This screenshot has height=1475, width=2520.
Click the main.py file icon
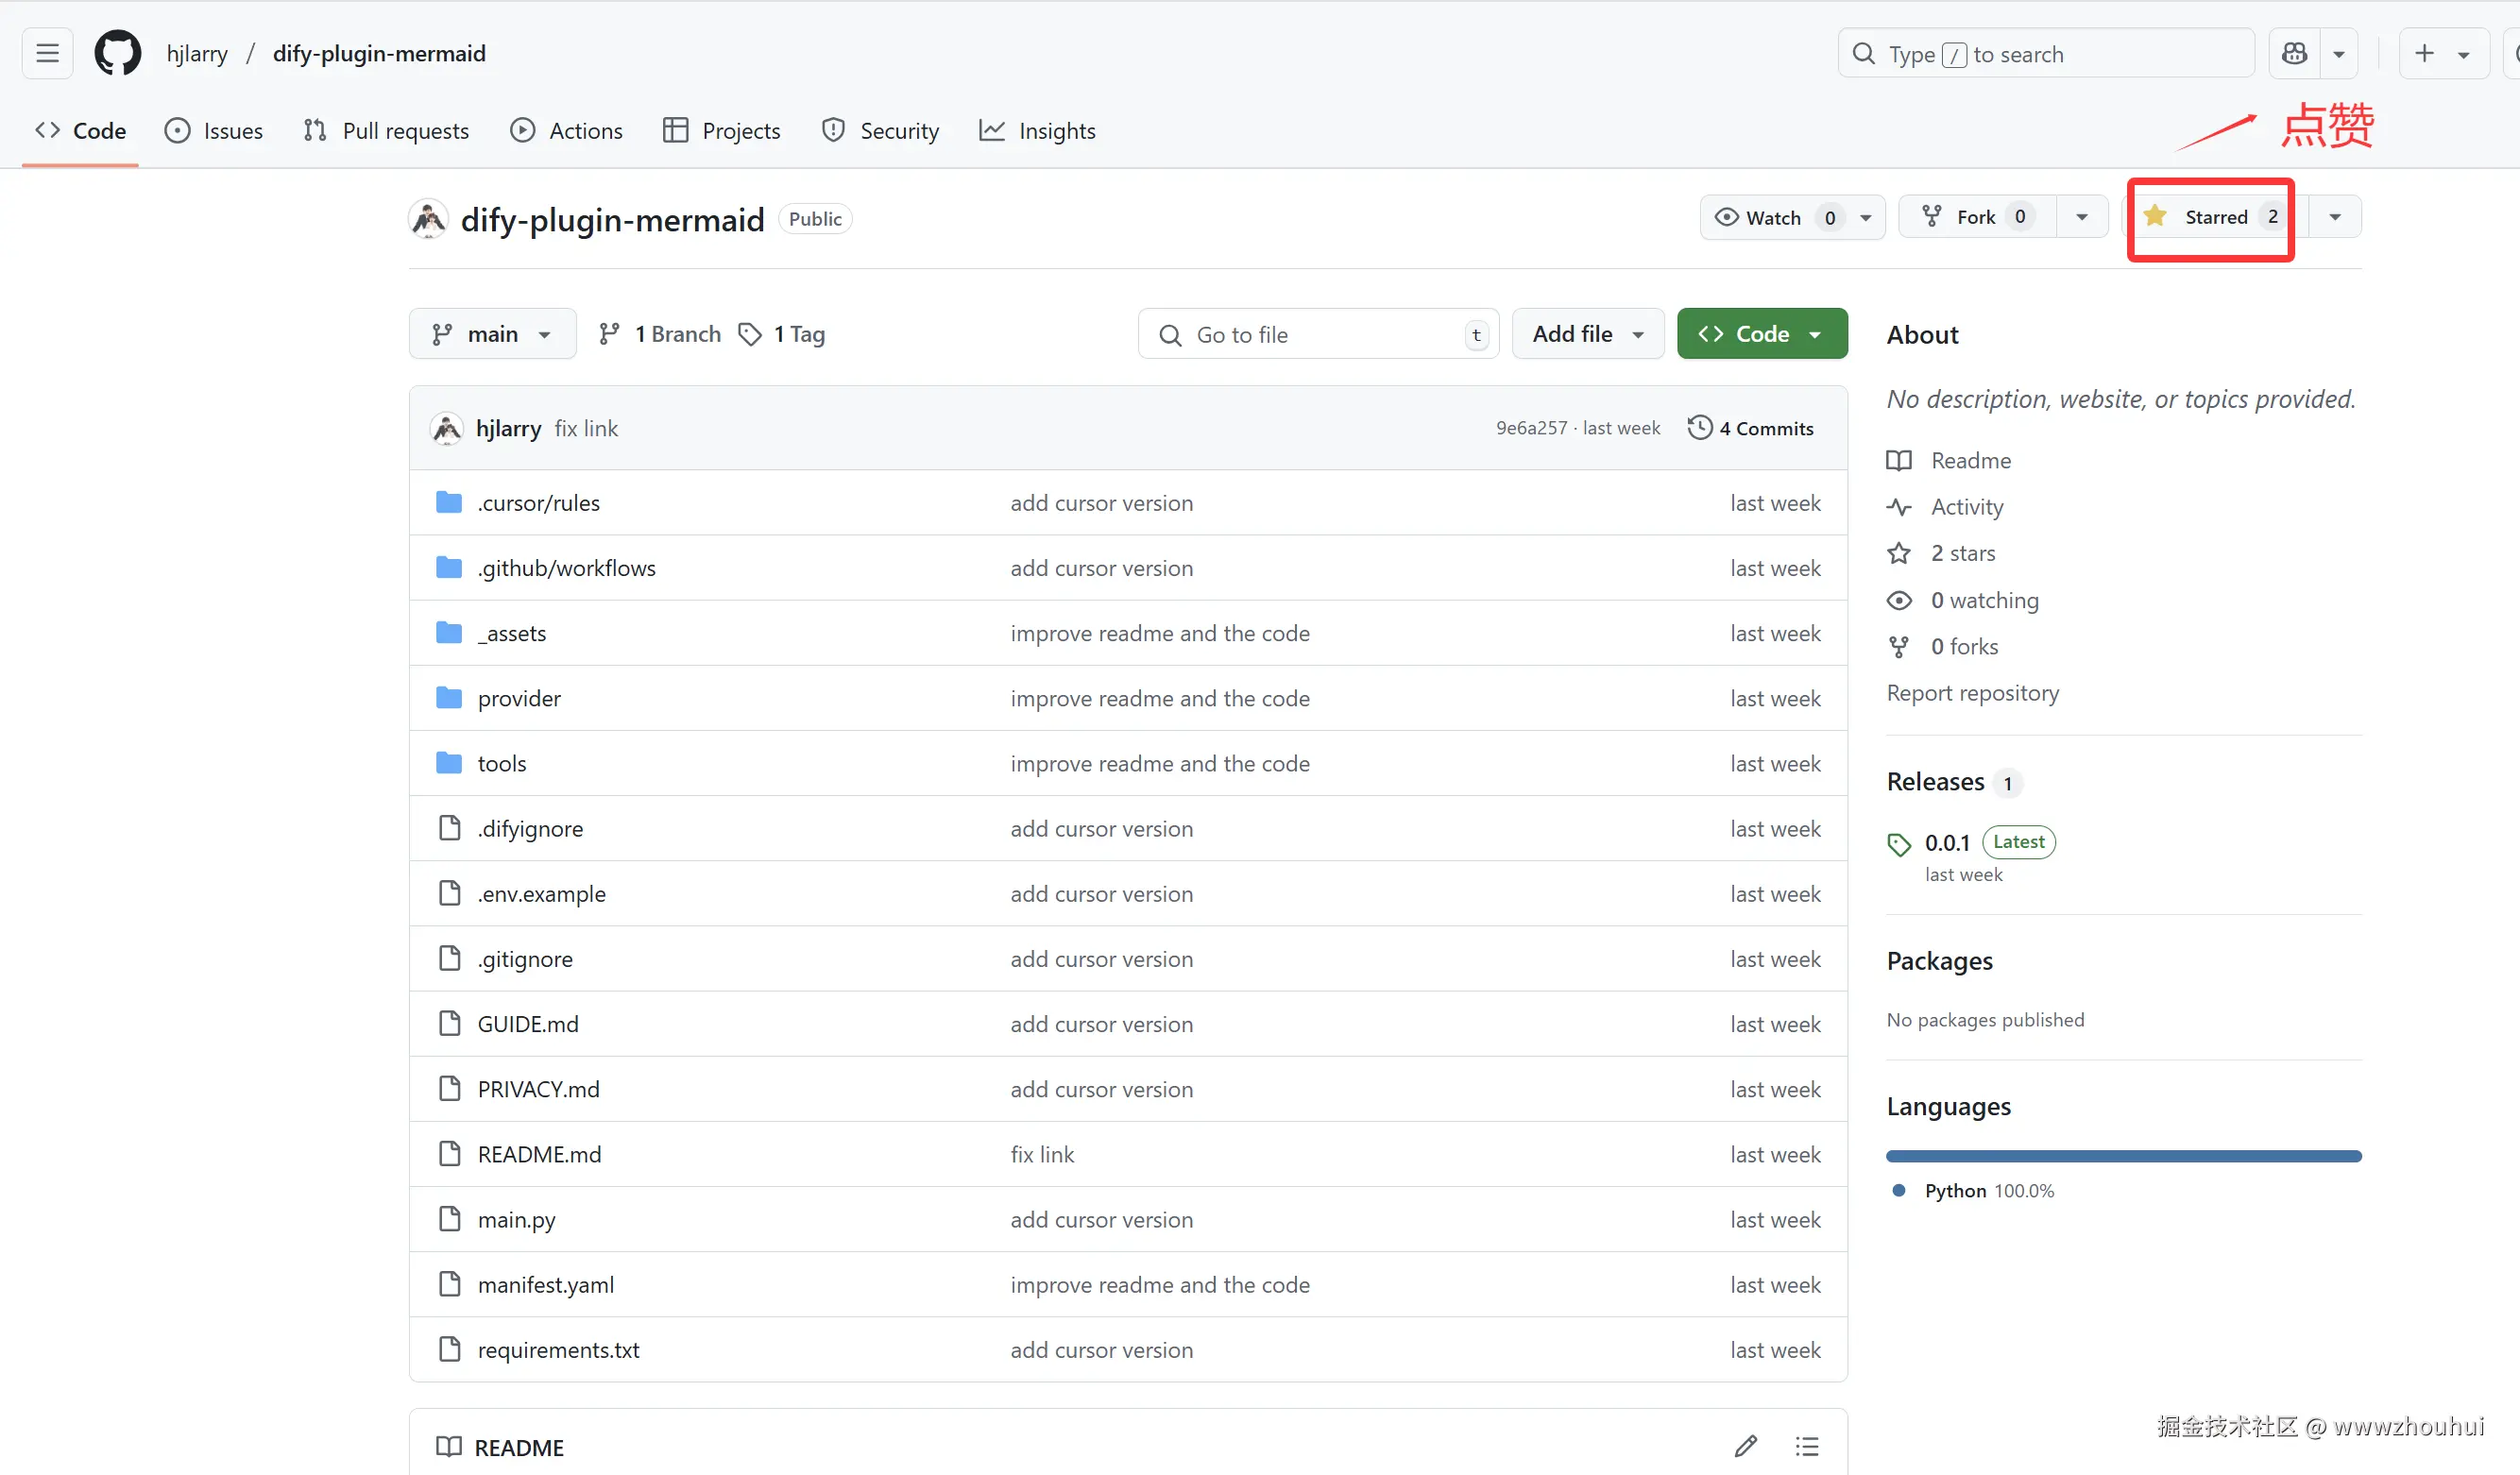point(450,1219)
